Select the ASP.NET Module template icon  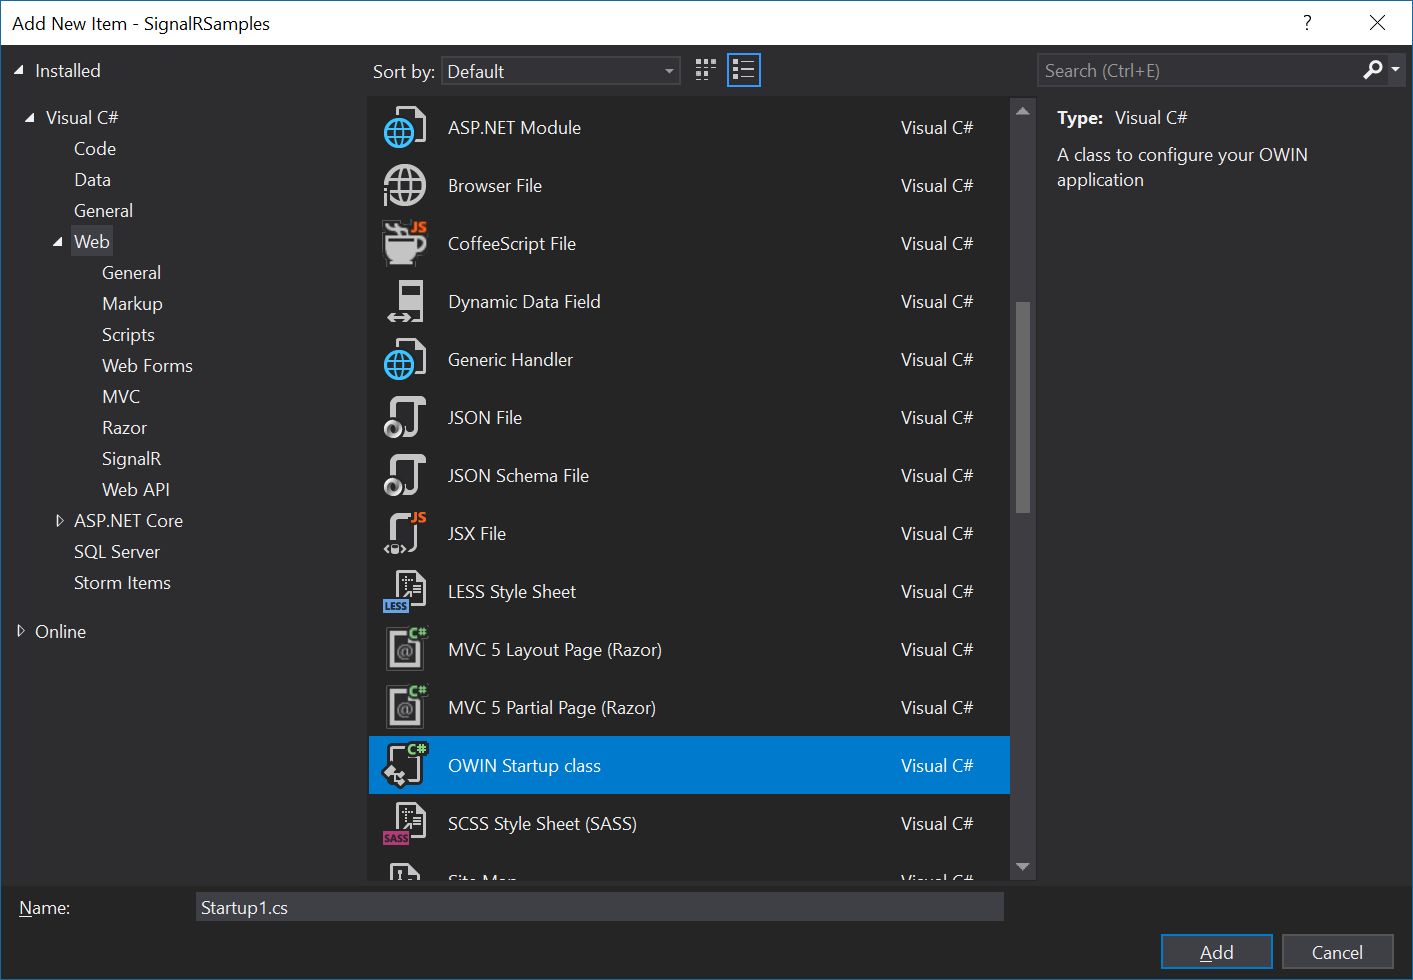(x=405, y=128)
